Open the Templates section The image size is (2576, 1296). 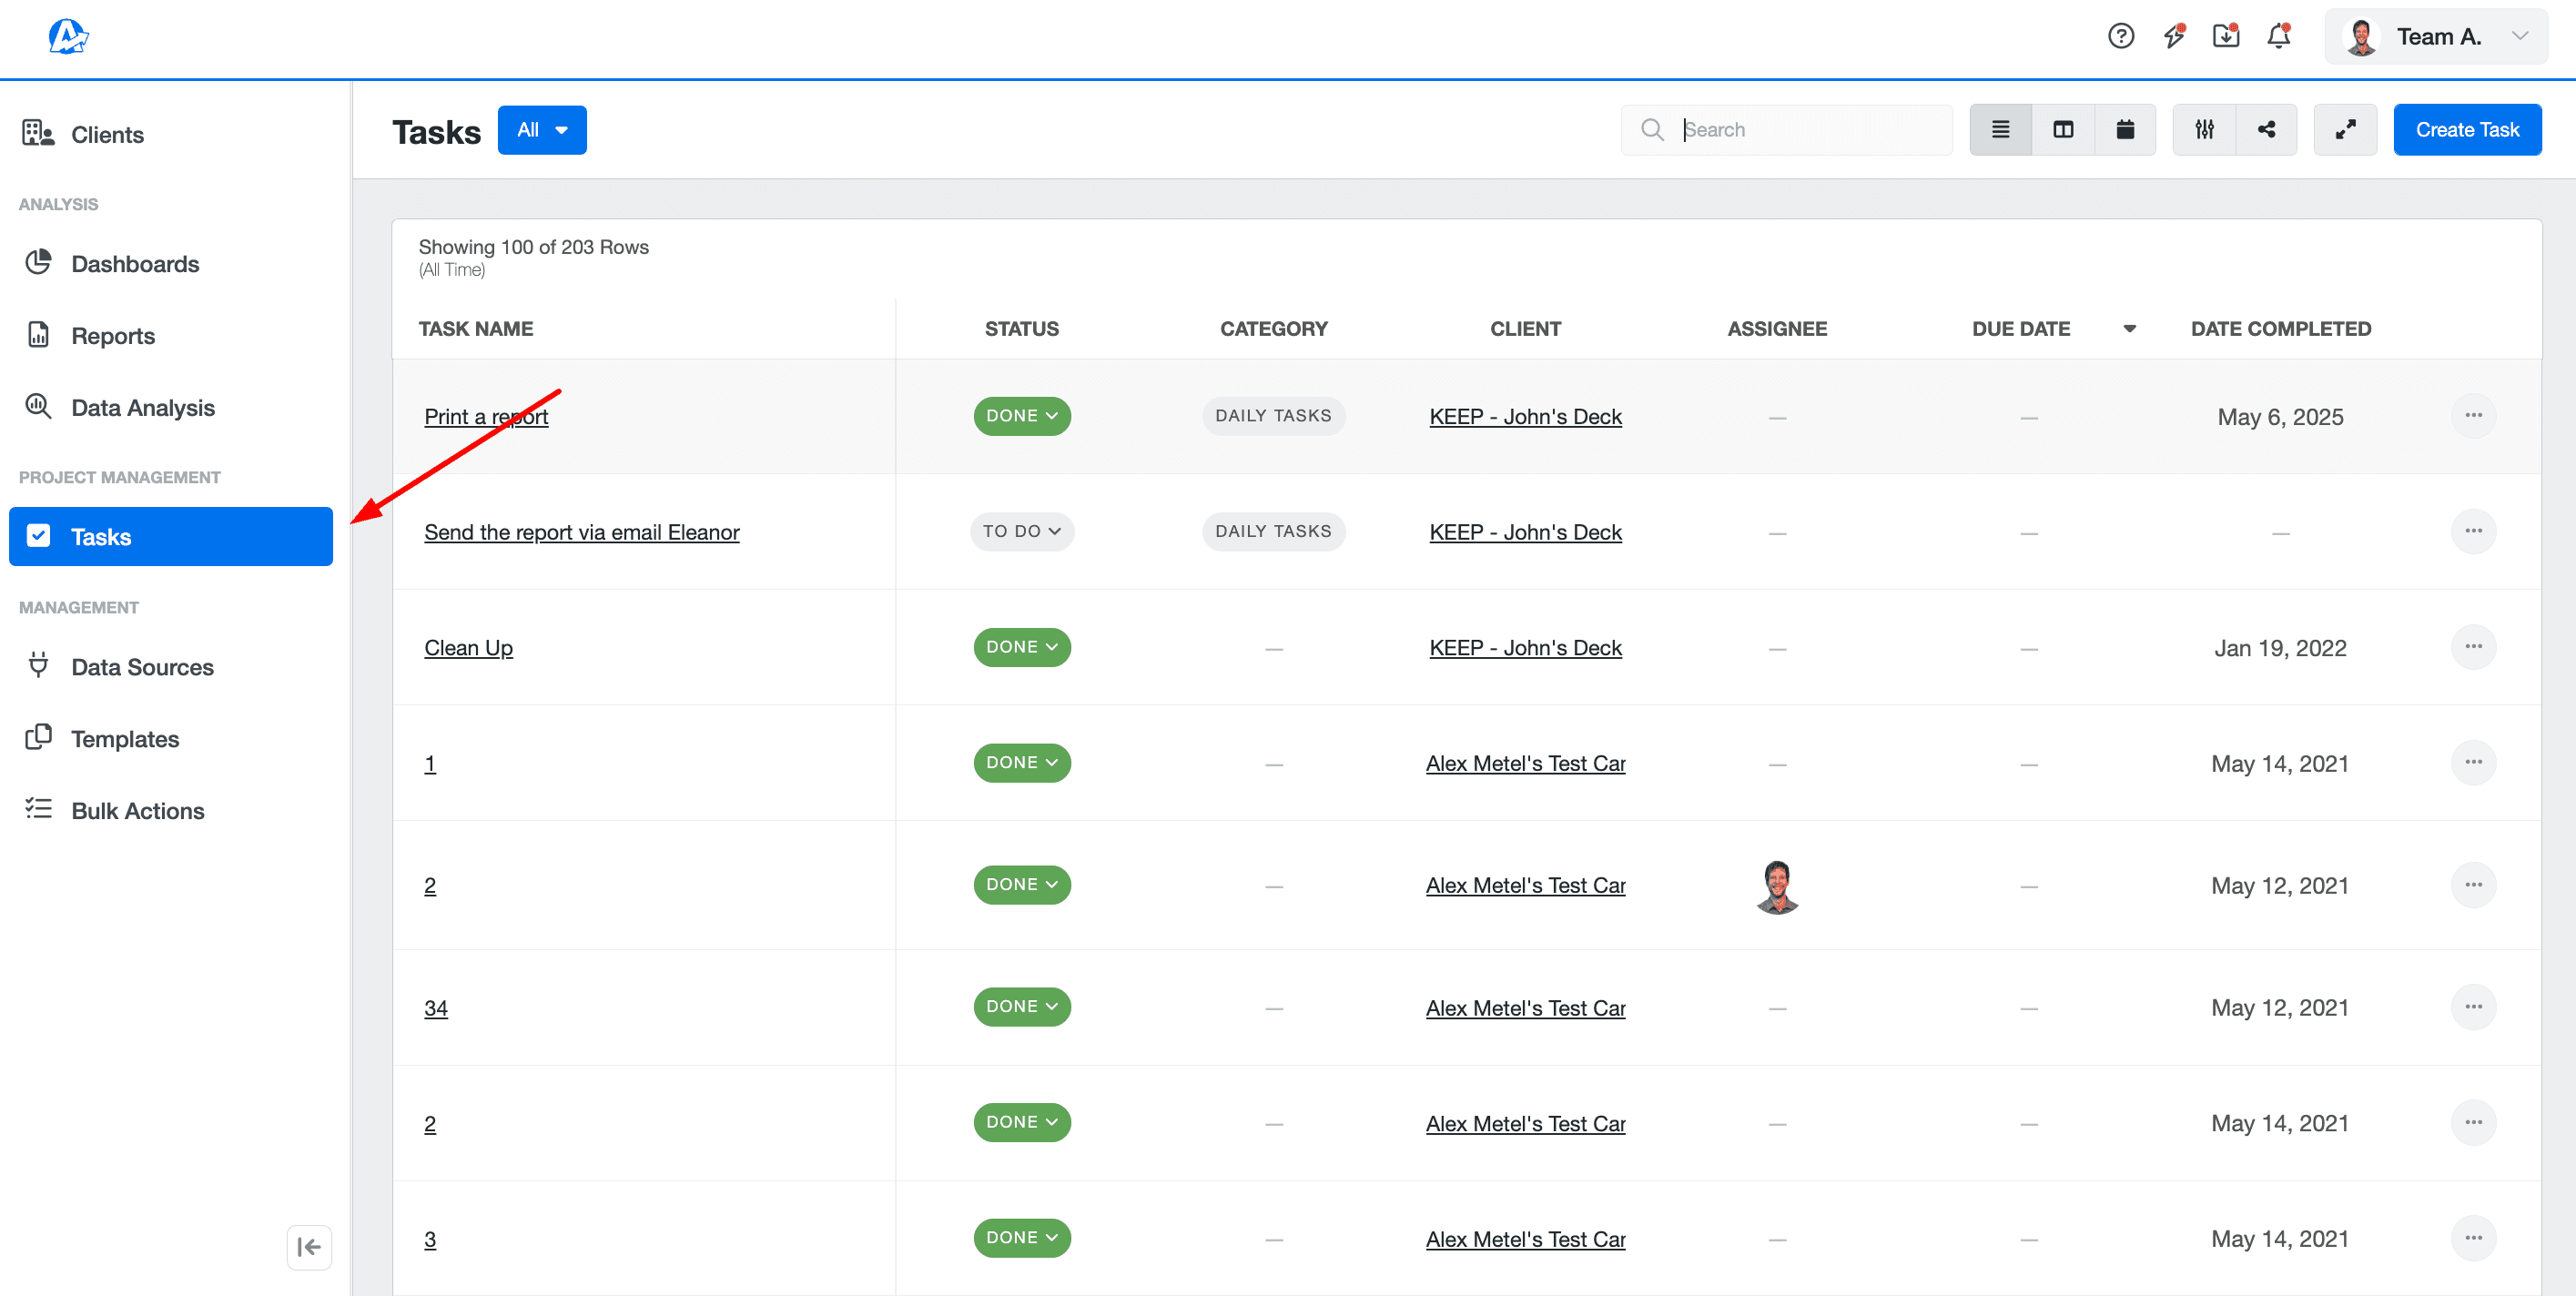click(123, 738)
